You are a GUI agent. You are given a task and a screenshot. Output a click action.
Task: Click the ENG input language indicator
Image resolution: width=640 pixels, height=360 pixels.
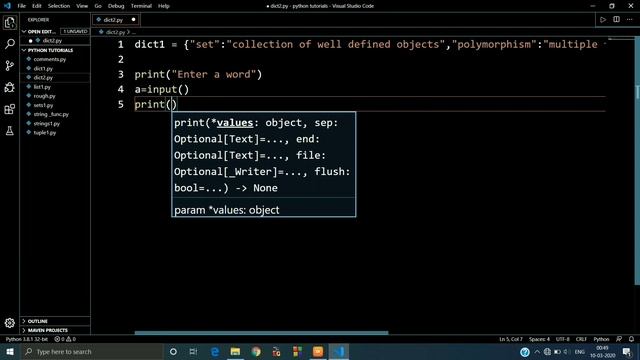coord(579,351)
